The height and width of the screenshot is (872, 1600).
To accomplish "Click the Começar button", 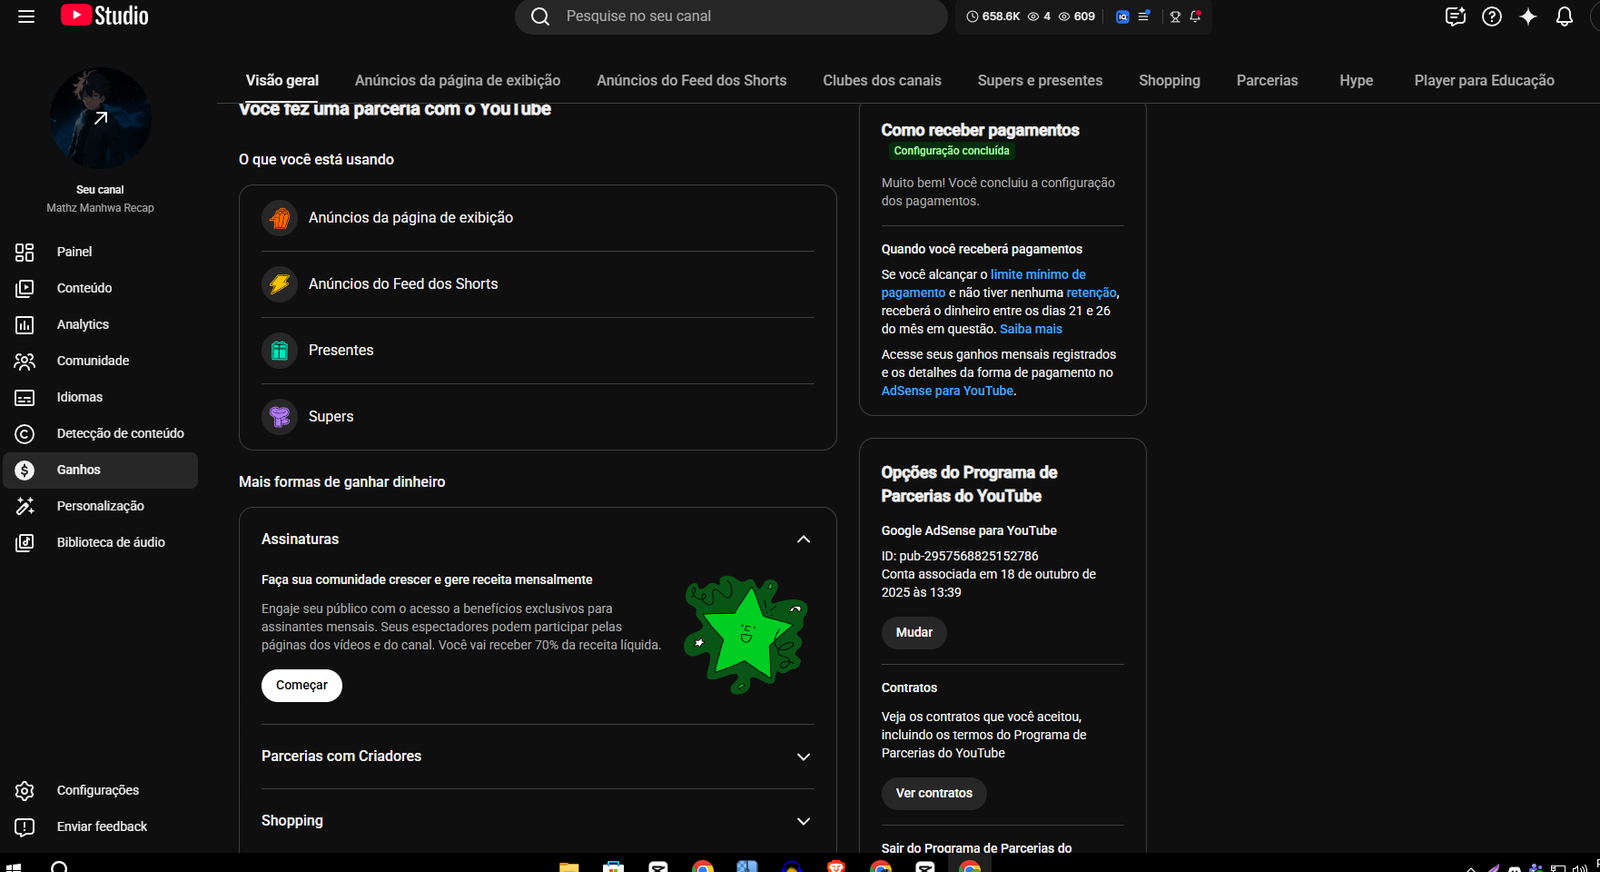I will coord(302,685).
